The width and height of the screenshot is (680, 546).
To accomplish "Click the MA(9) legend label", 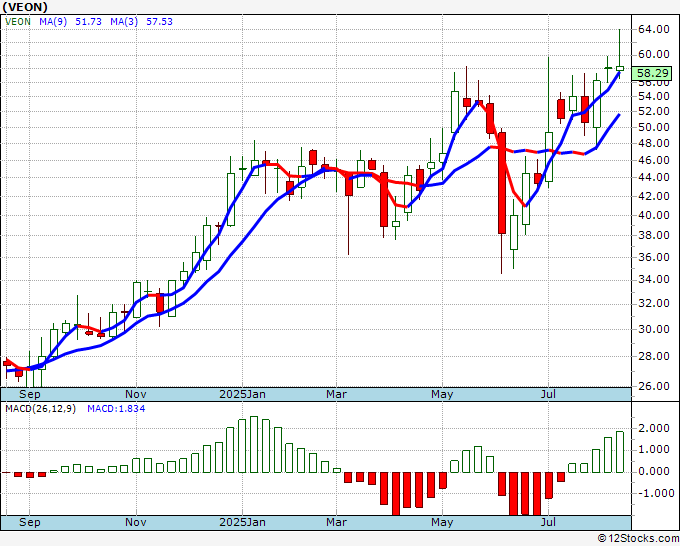I will (53, 22).
